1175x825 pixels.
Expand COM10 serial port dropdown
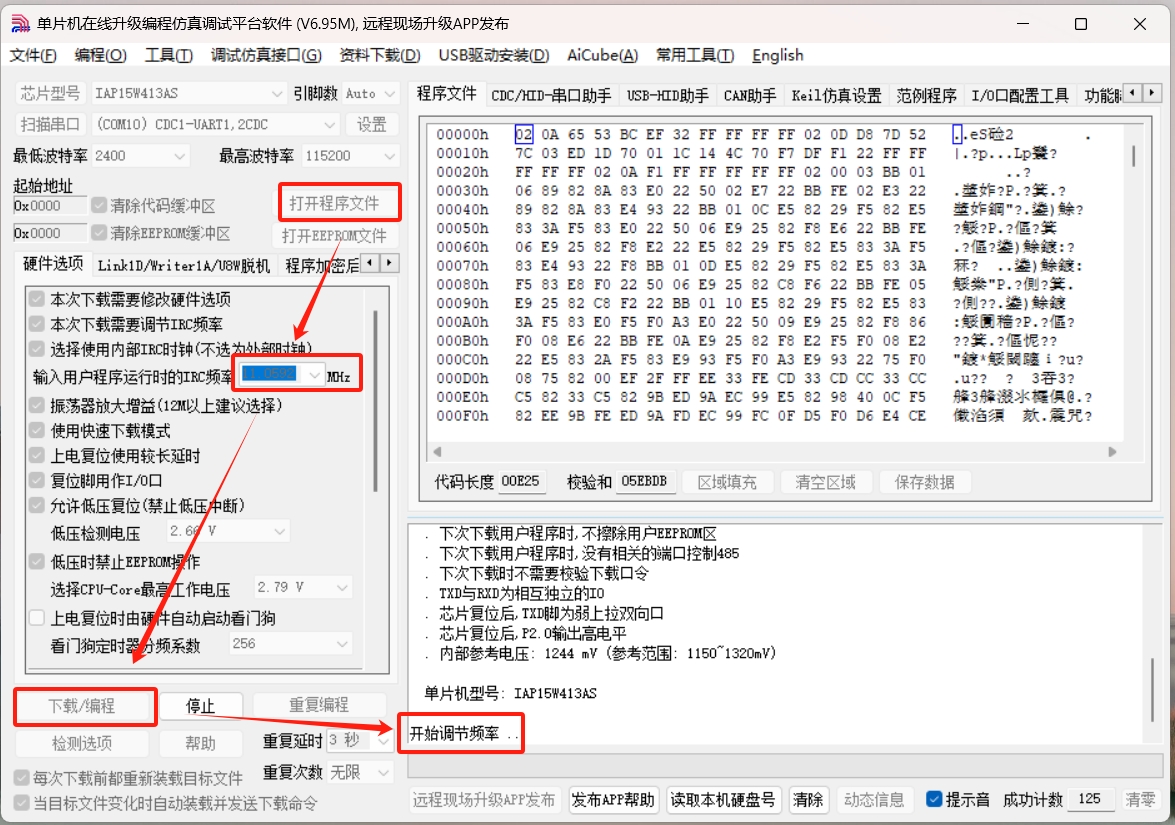coord(329,124)
